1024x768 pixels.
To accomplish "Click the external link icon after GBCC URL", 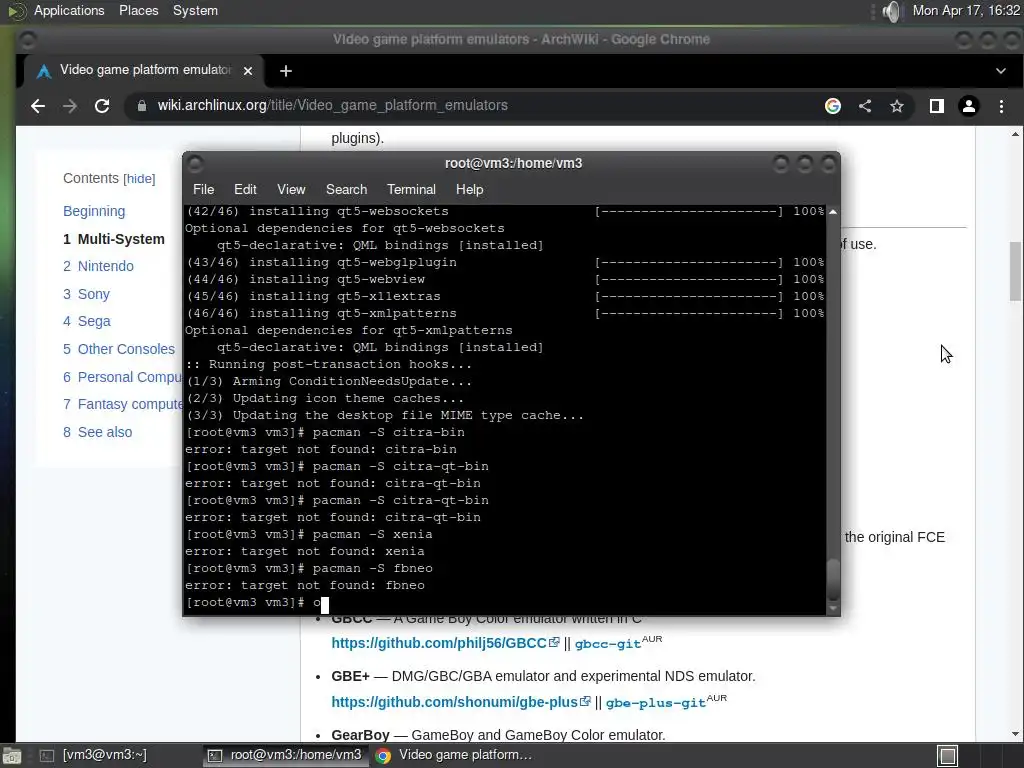I will (x=554, y=643).
